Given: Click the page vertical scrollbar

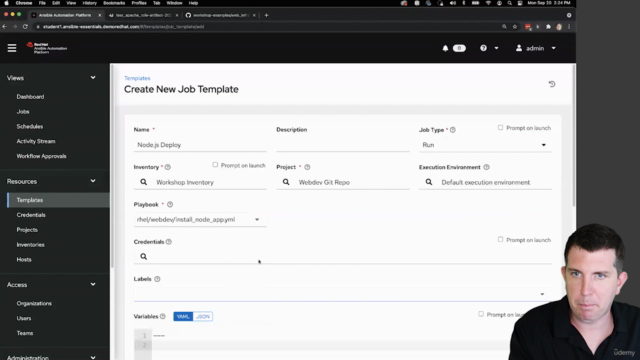Looking at the screenshot, I should coord(574,135).
